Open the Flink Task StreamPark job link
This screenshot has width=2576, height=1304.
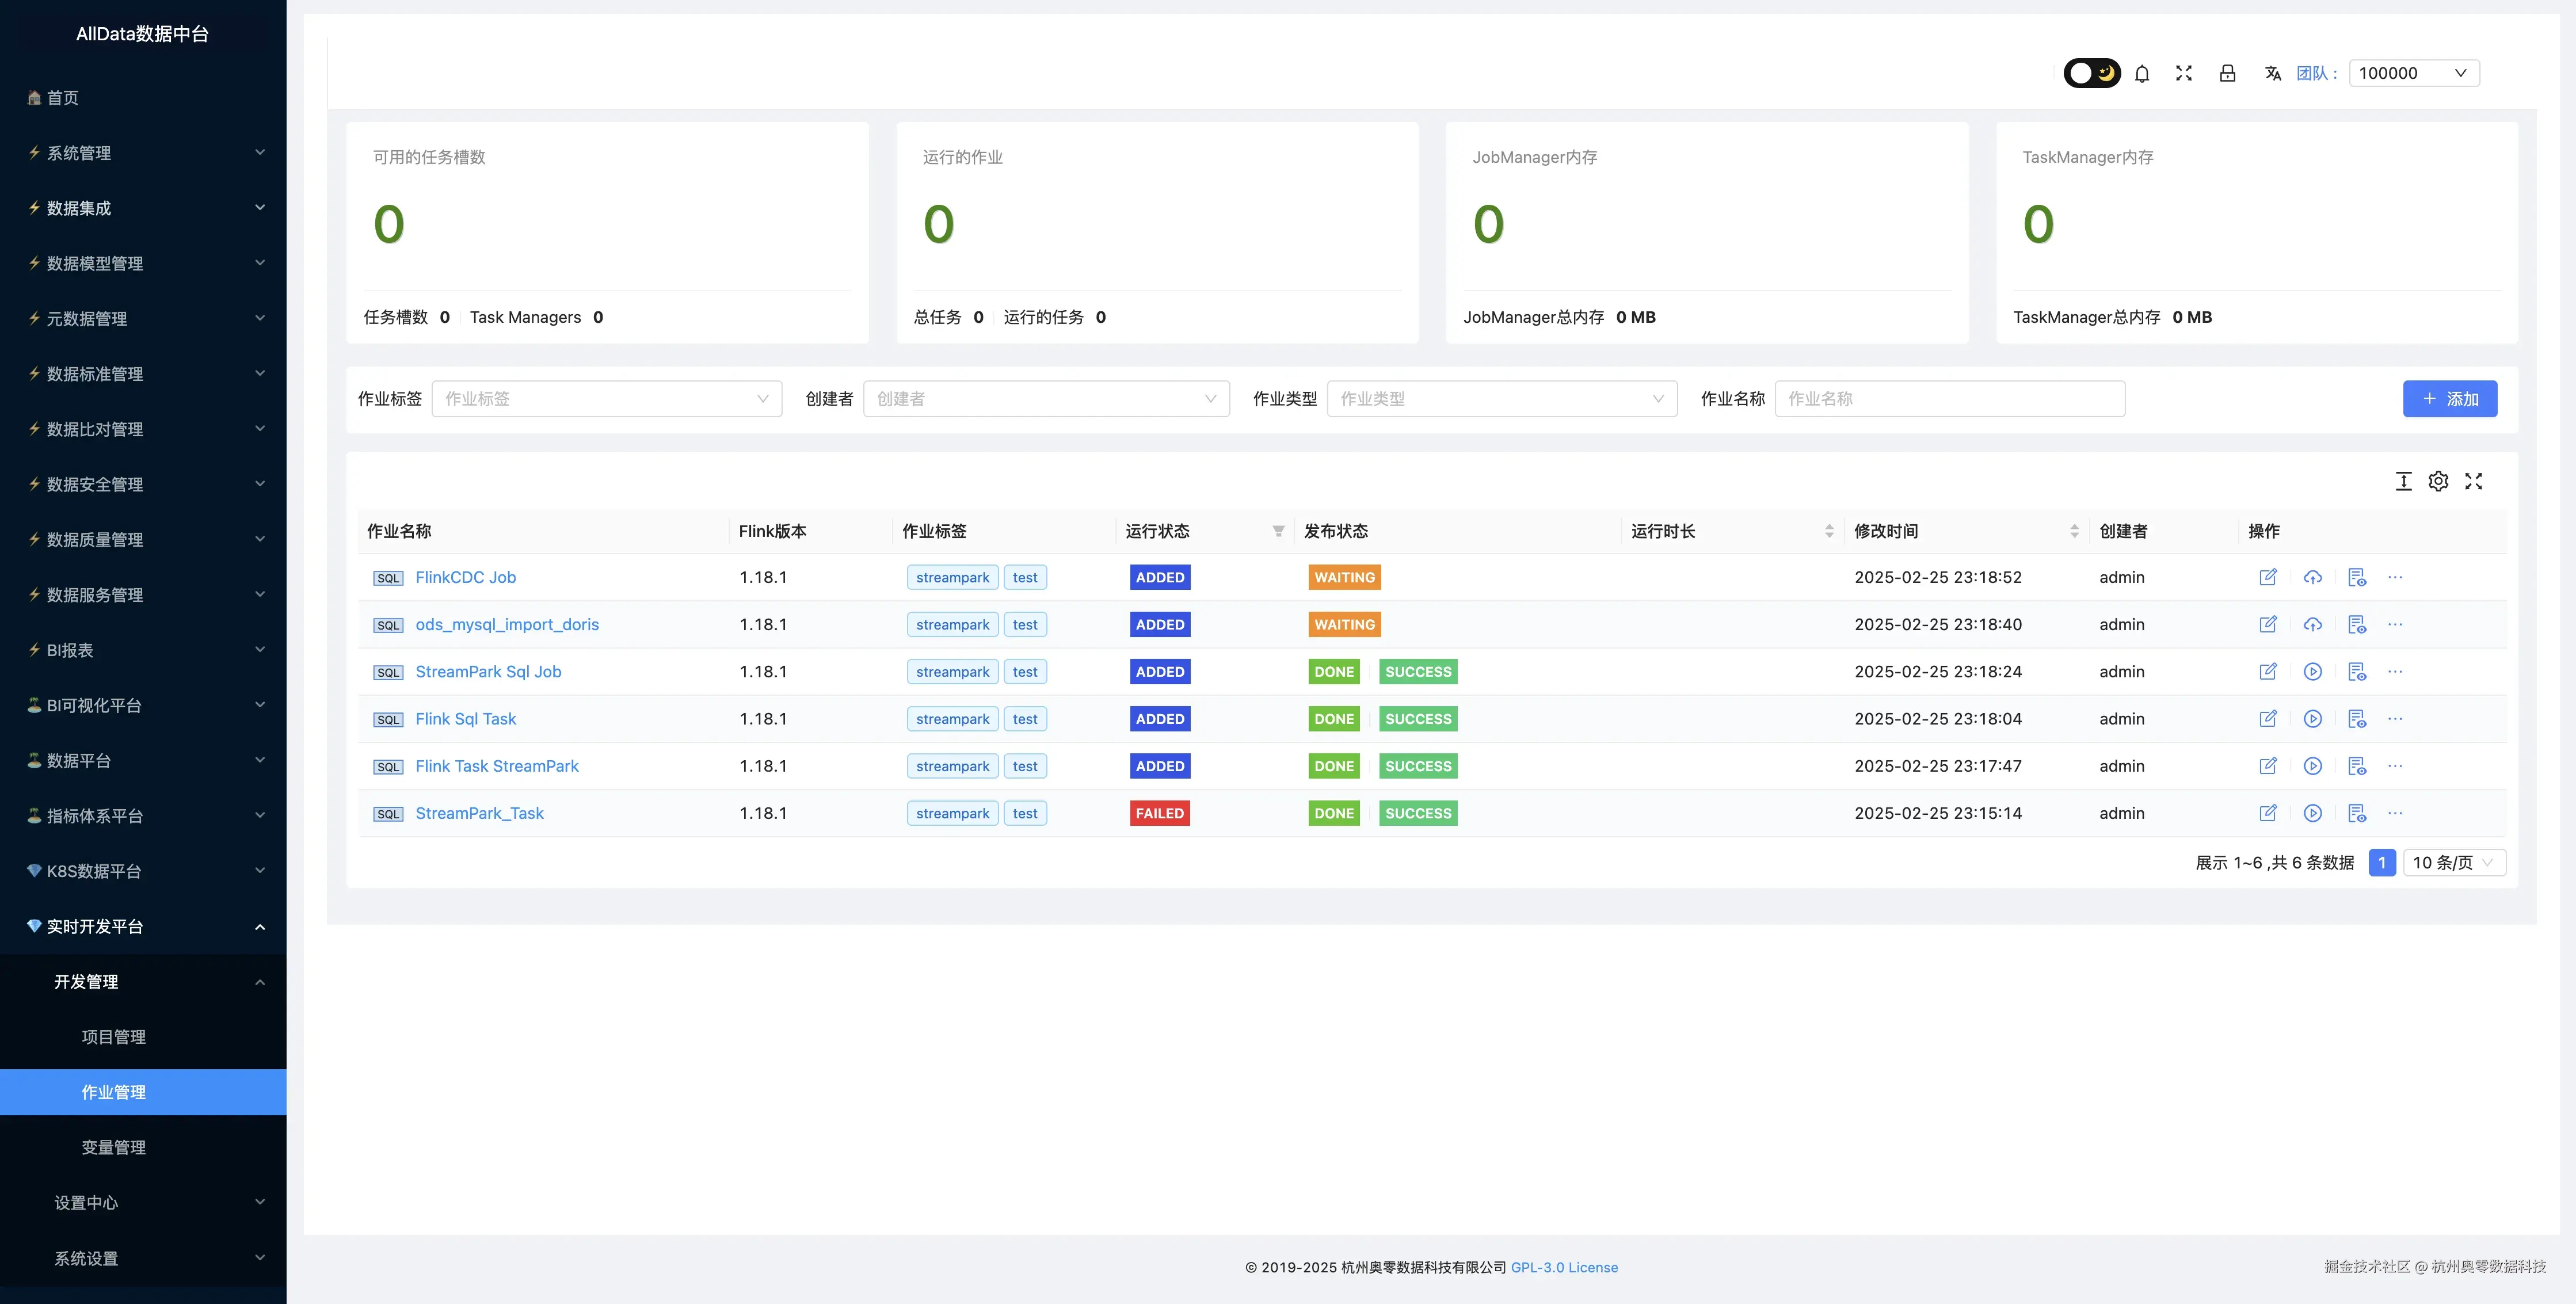point(497,766)
